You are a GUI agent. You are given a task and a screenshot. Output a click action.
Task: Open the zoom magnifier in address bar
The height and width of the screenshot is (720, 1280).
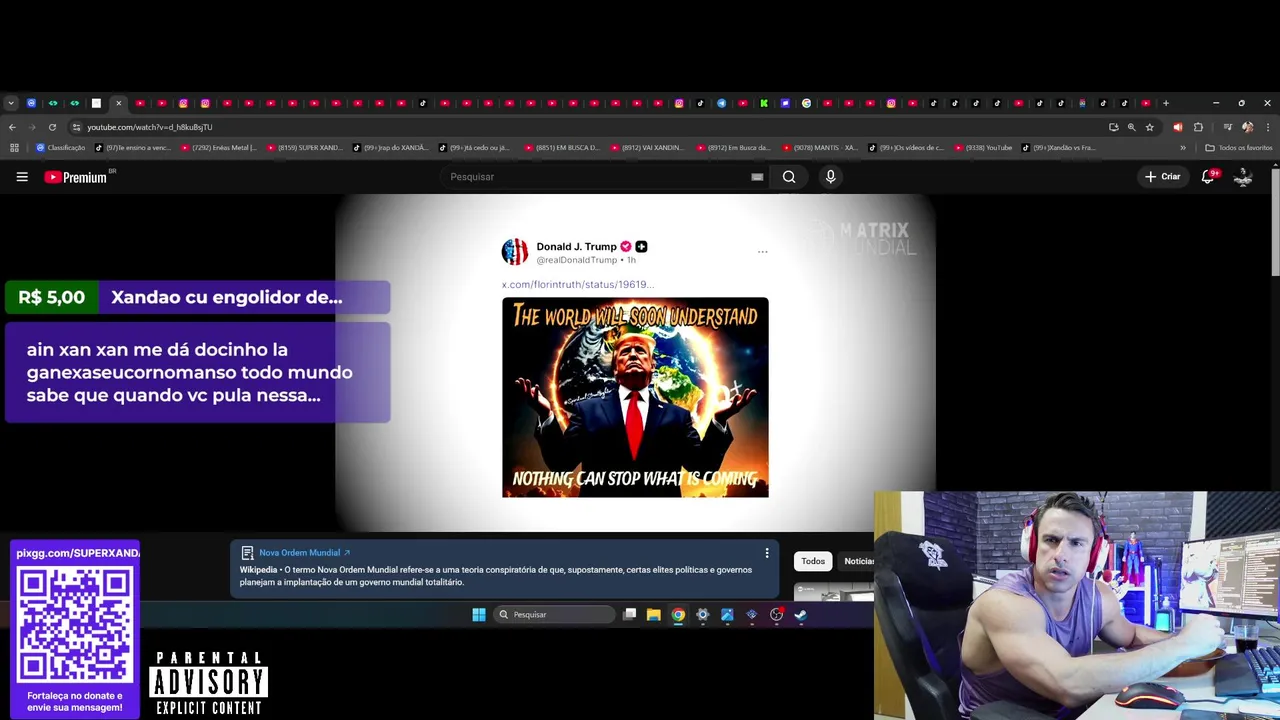(1132, 127)
